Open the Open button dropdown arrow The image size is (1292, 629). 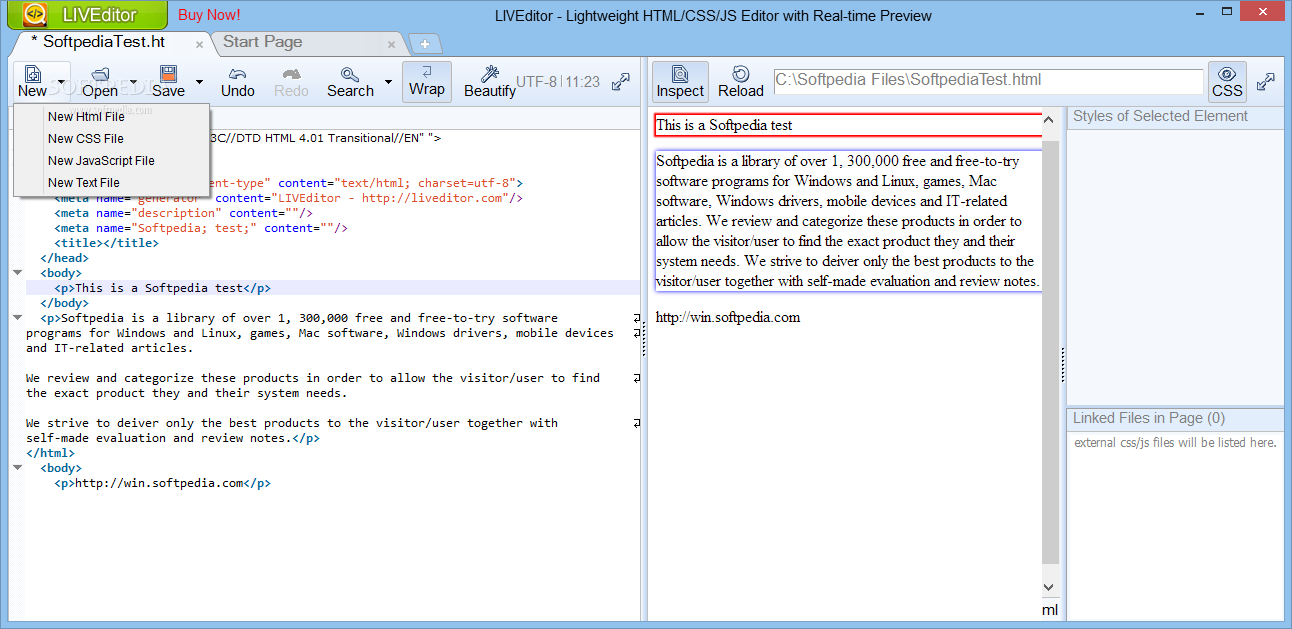click(x=134, y=82)
